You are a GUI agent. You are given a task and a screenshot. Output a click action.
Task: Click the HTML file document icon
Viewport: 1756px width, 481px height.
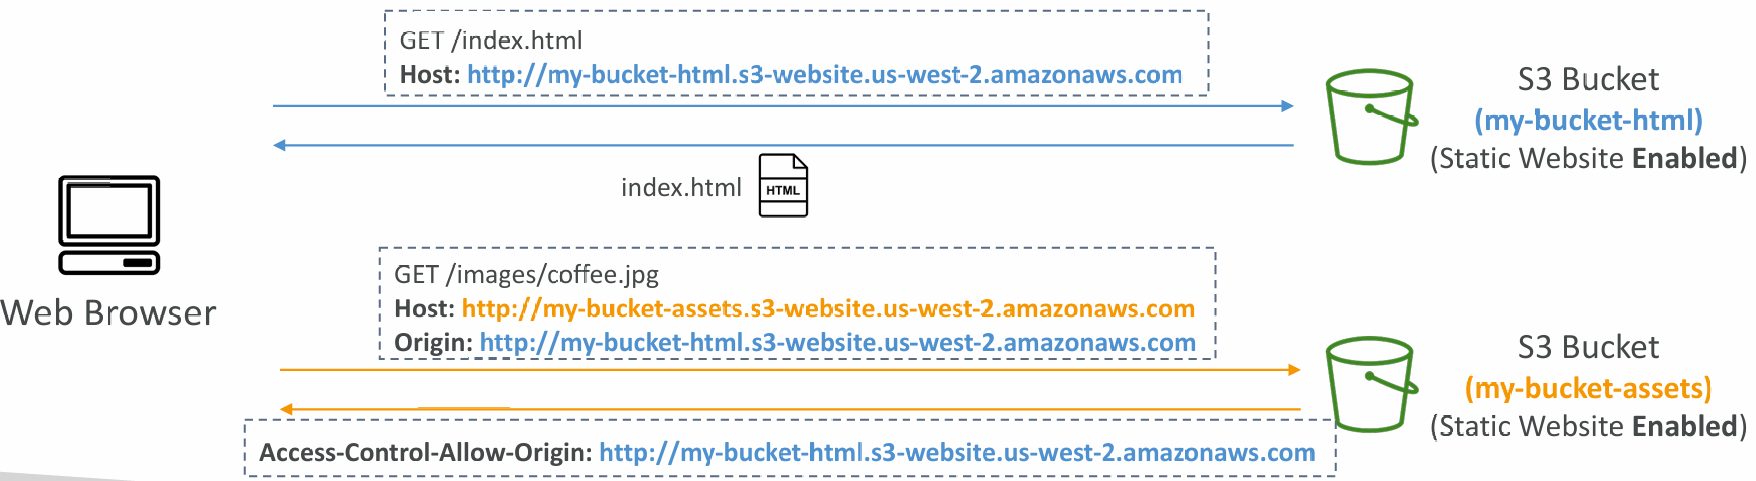(x=783, y=185)
